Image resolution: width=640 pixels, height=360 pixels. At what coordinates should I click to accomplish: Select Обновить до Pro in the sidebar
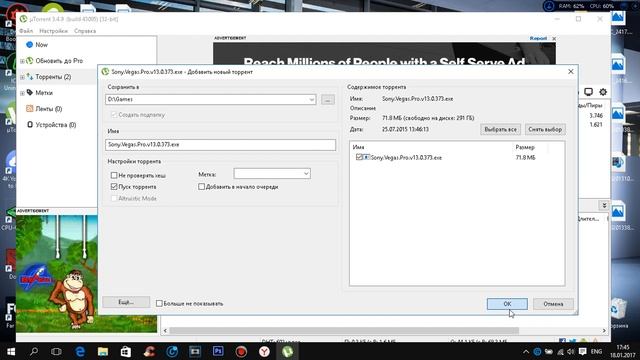pos(59,61)
